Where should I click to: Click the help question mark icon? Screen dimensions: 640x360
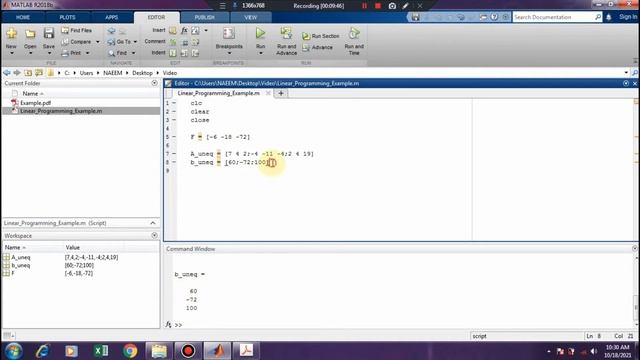pos(494,17)
